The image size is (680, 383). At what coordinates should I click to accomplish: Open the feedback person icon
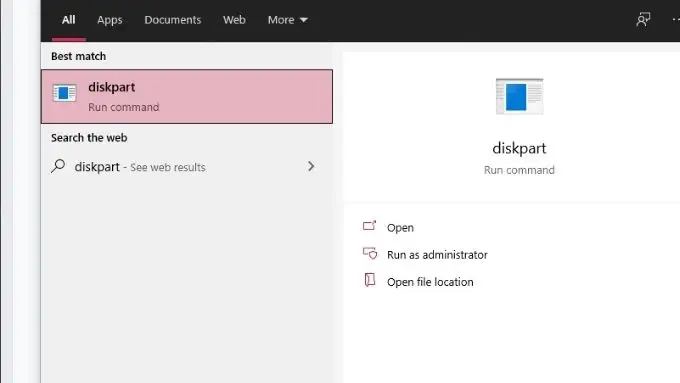point(643,19)
